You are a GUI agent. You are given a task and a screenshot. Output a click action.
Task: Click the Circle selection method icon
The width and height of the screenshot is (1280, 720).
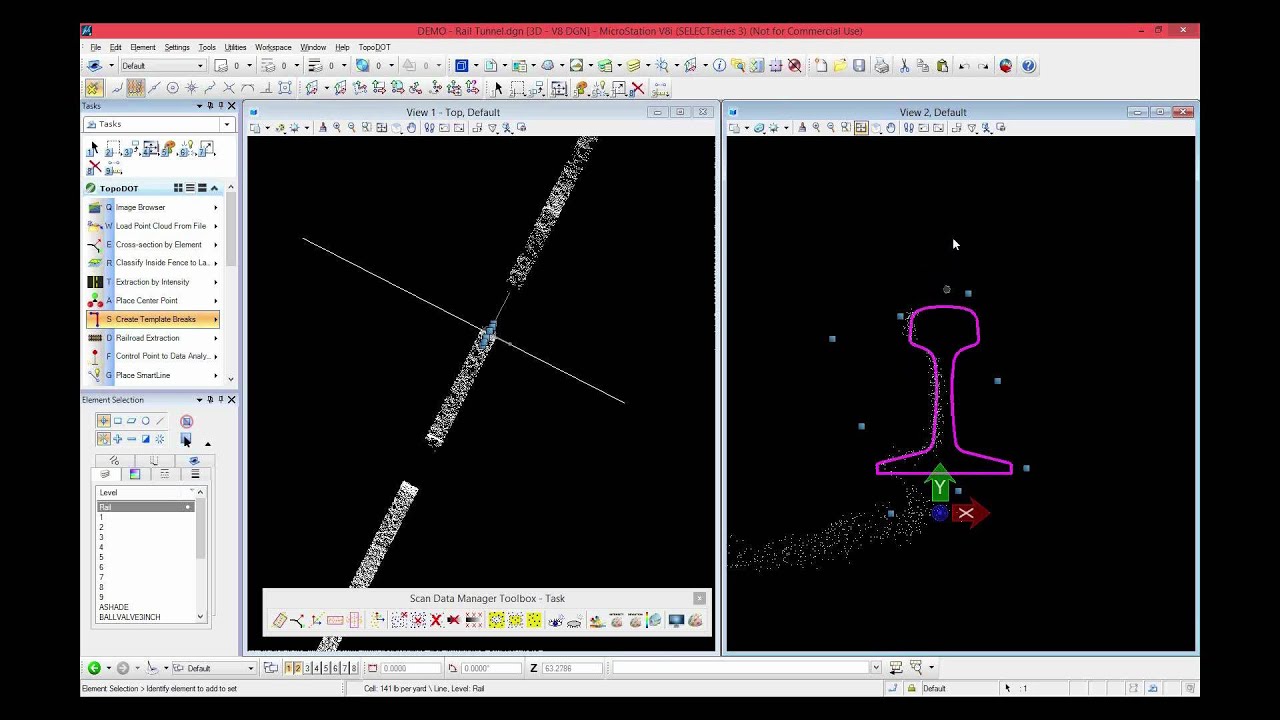pyautogui.click(x=146, y=421)
